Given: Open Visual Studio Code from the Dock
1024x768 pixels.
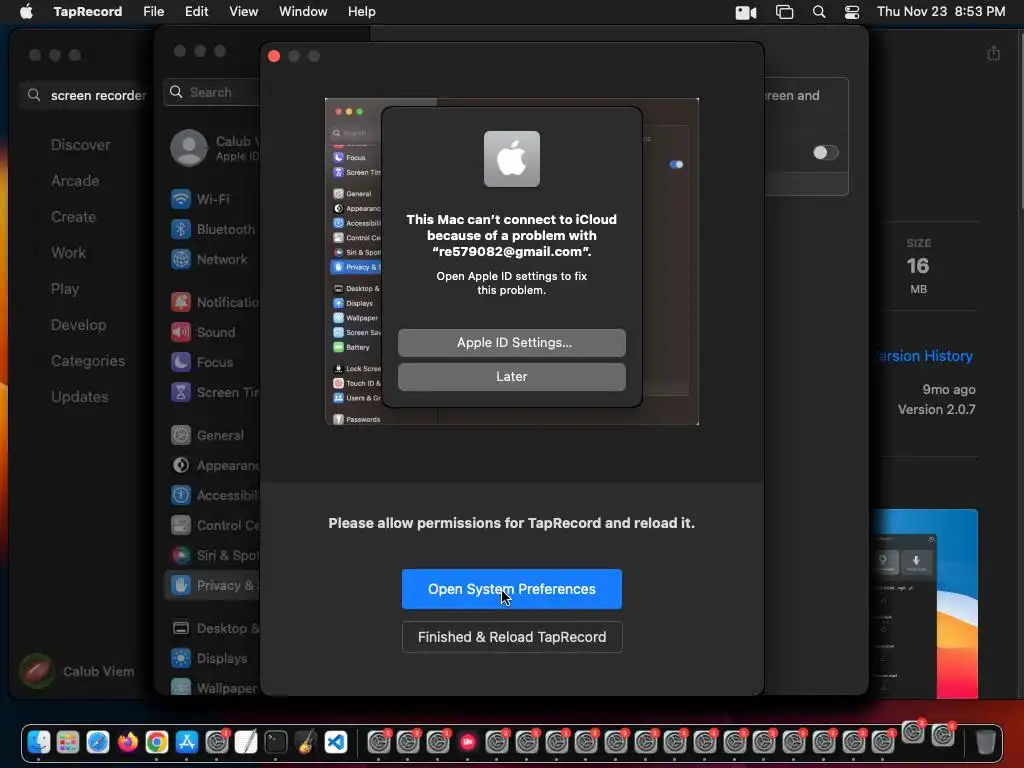Looking at the screenshot, I should [x=335, y=742].
